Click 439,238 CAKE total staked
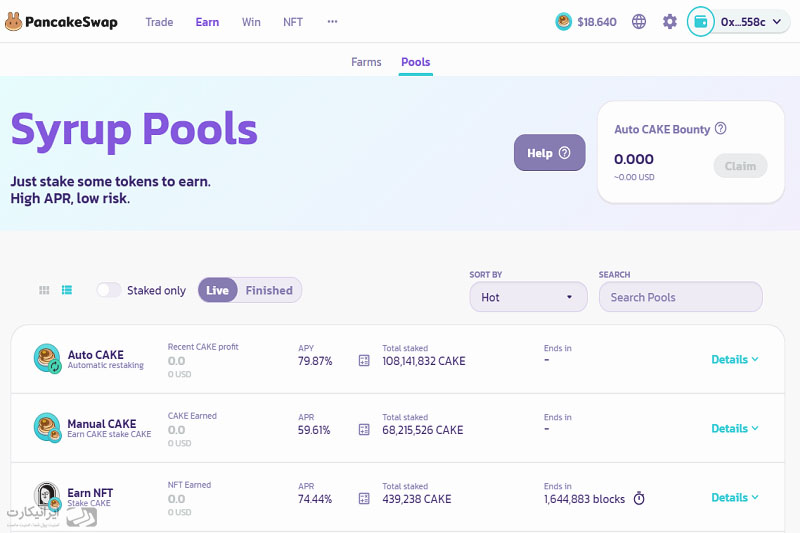The image size is (800, 533). coord(416,499)
